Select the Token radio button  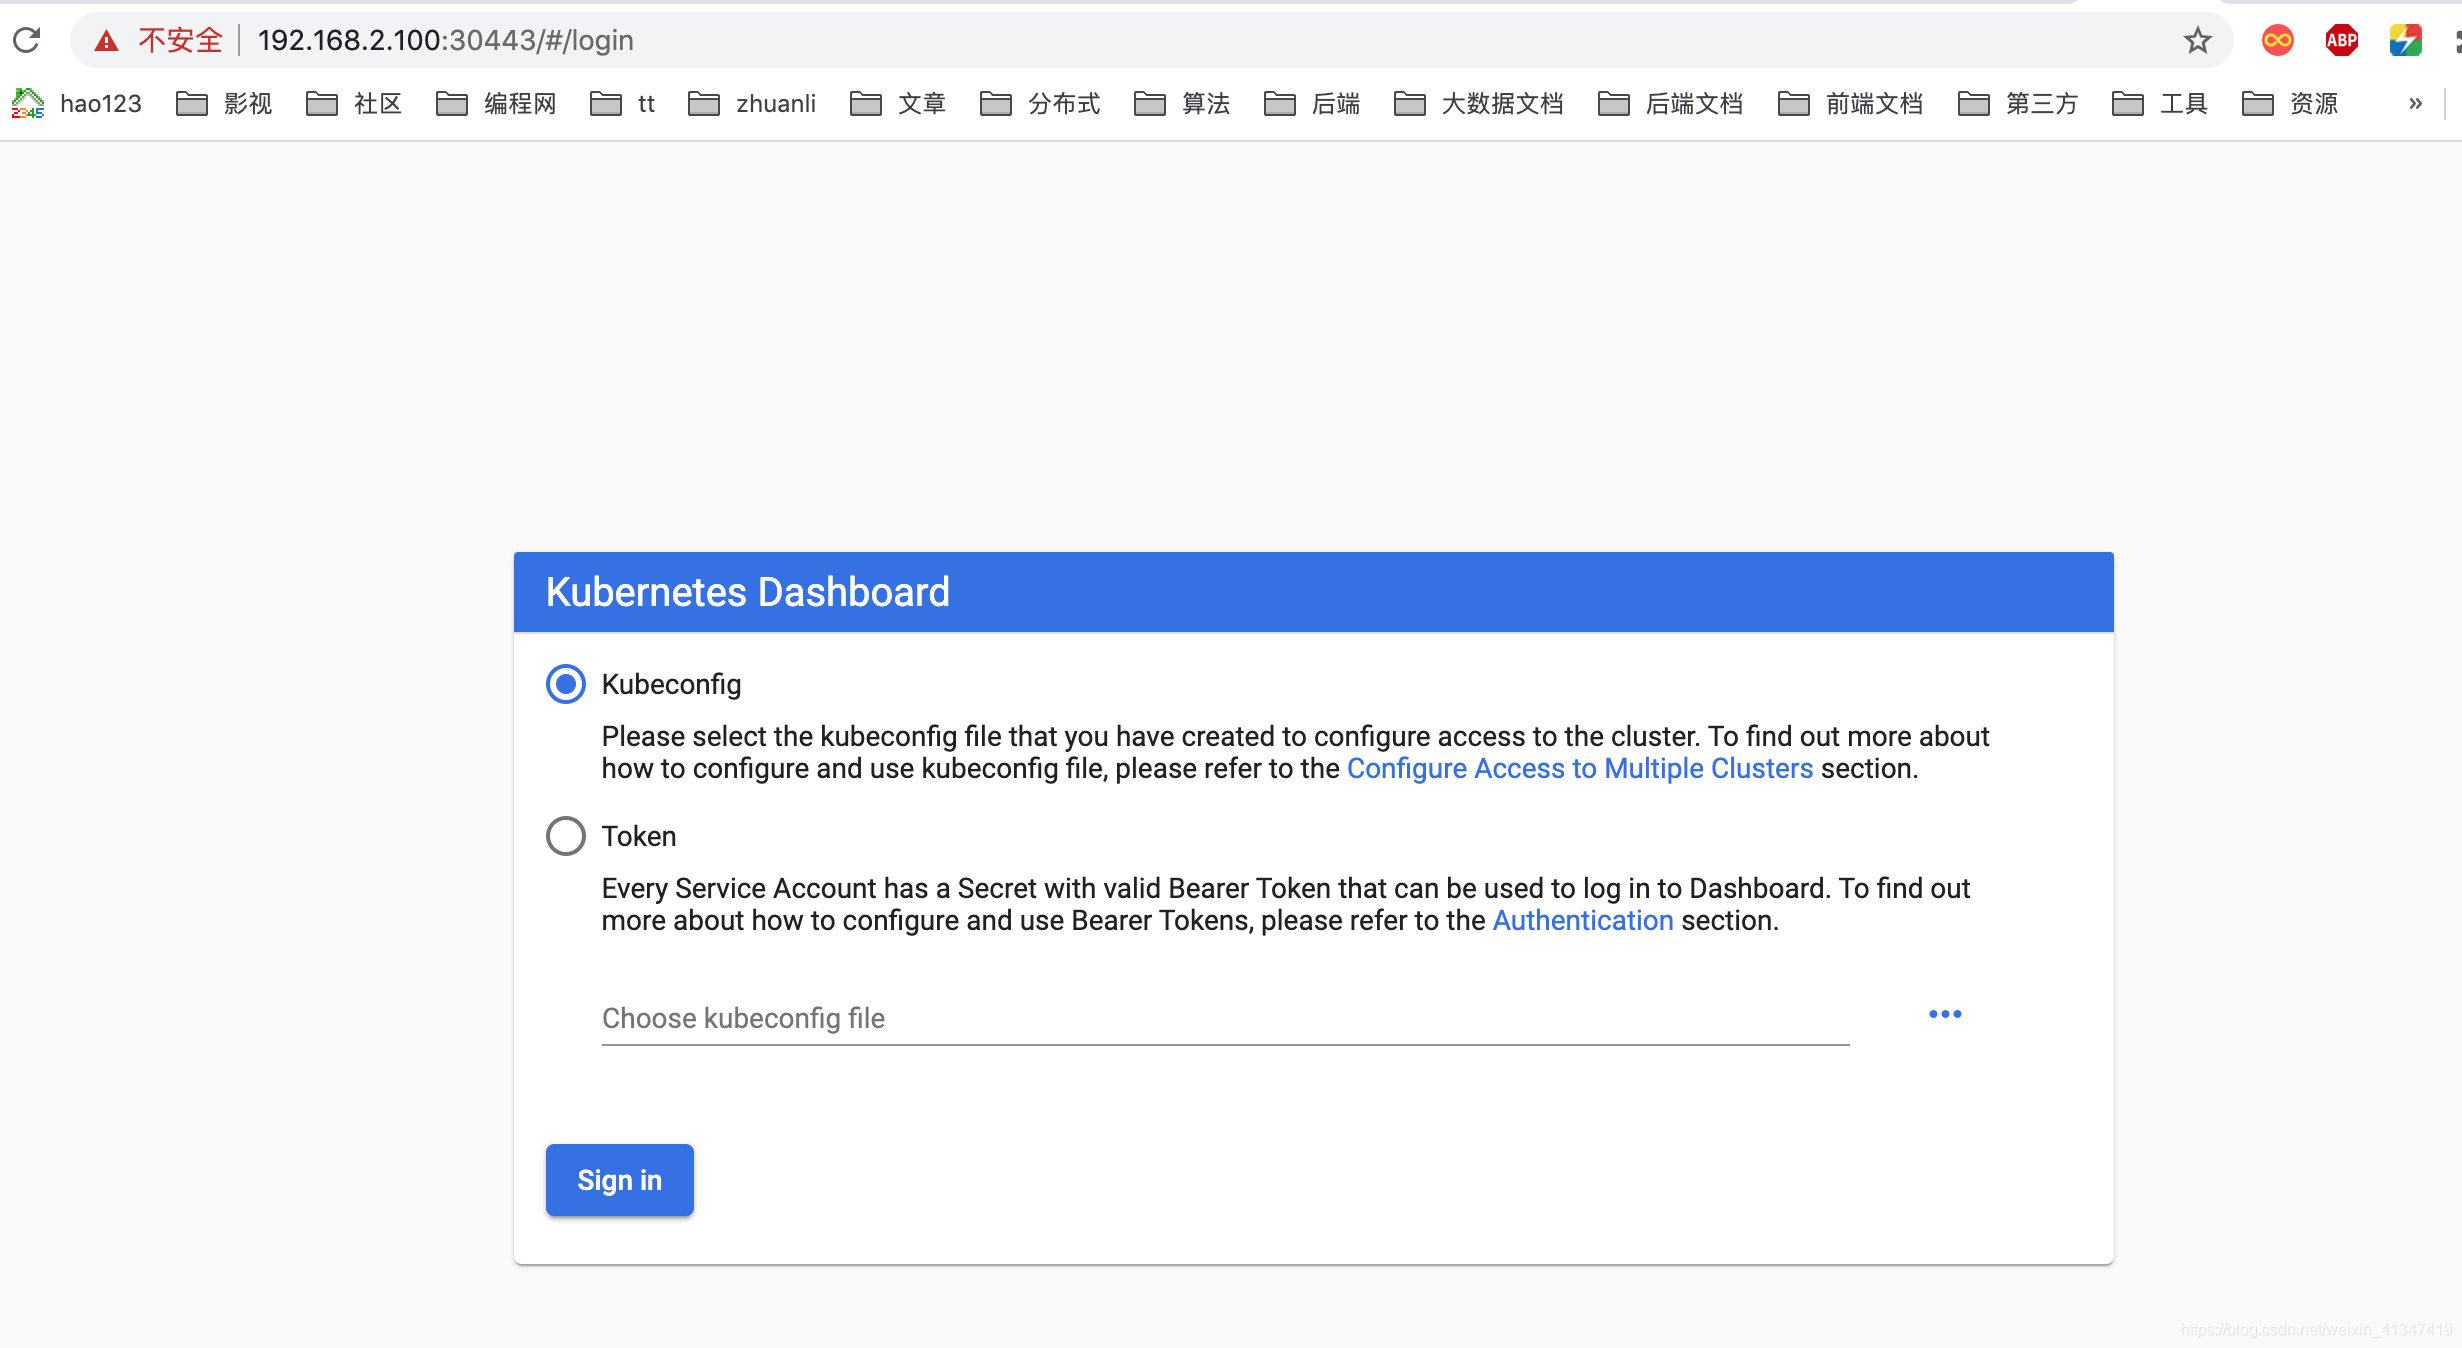click(566, 836)
